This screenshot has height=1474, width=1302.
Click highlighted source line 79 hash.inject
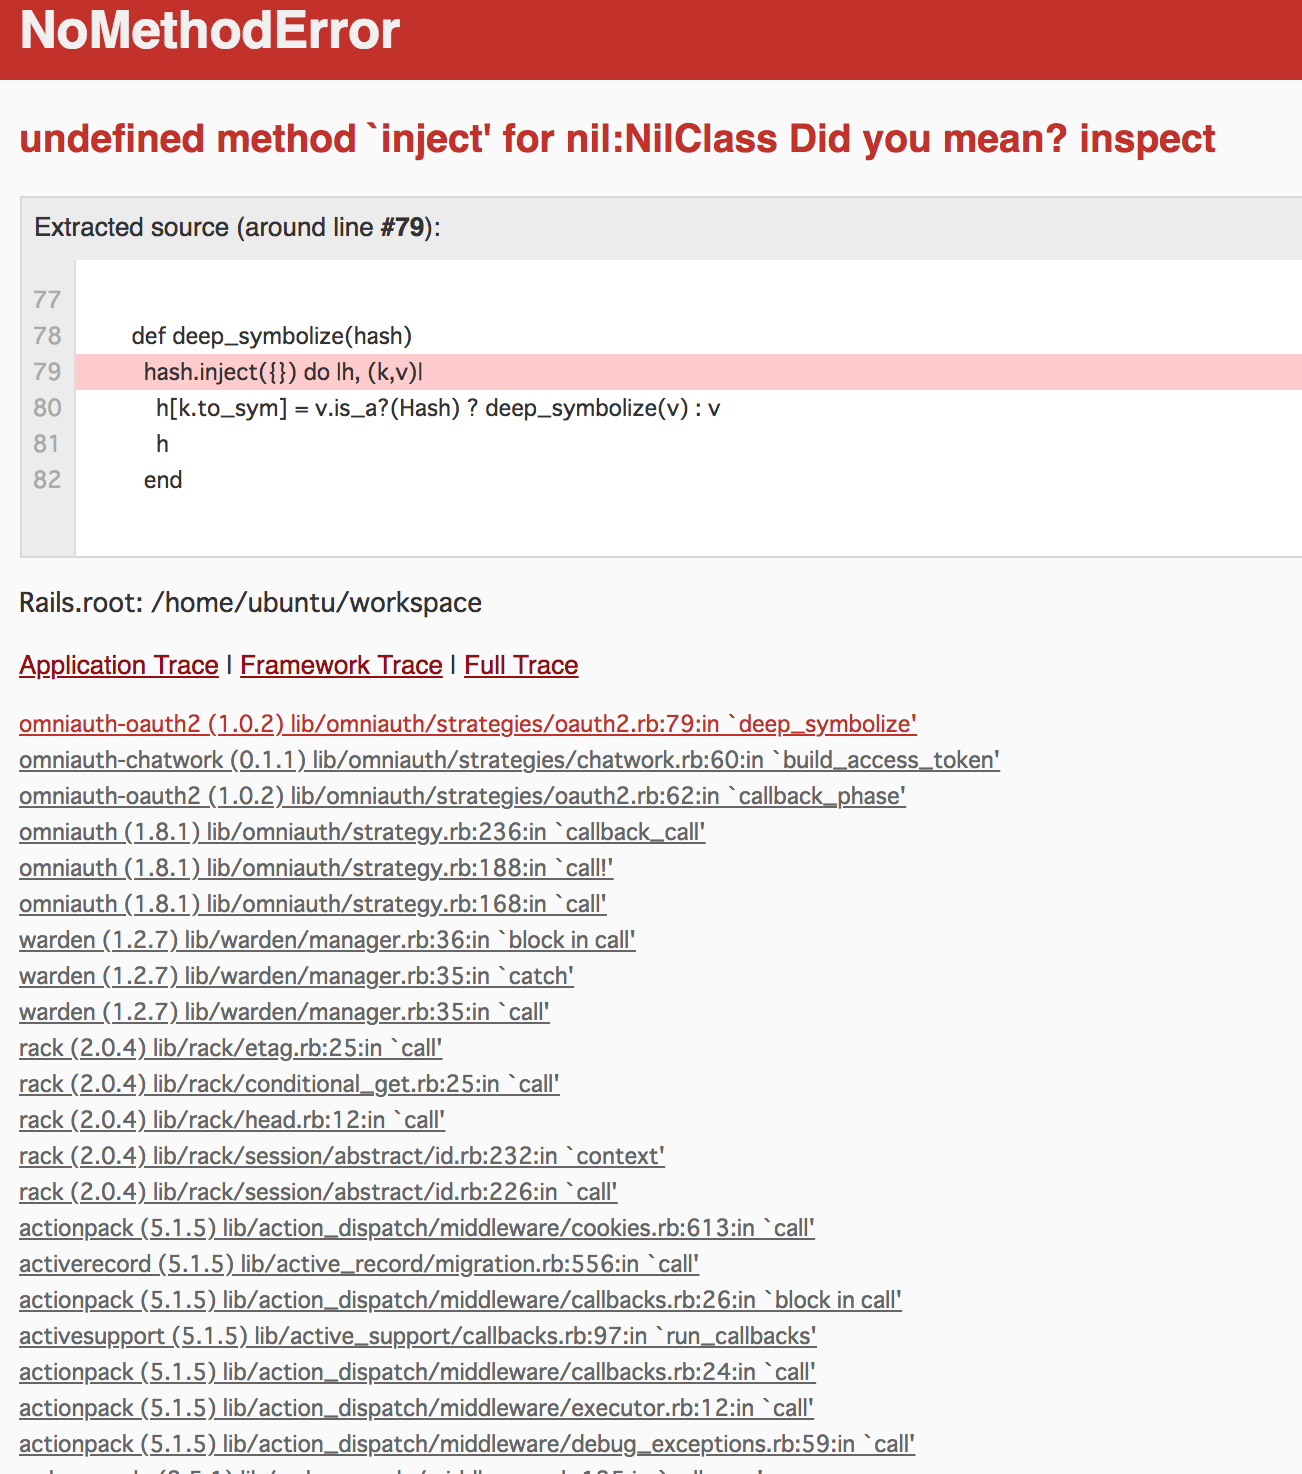(283, 372)
